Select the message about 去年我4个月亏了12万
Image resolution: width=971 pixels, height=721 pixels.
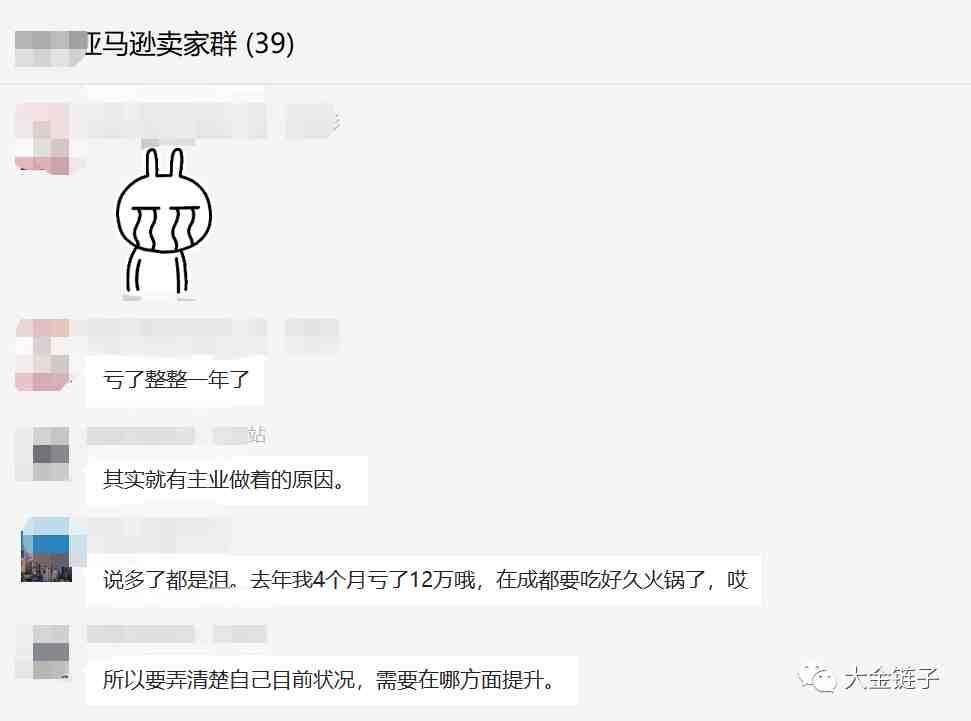click(424, 580)
